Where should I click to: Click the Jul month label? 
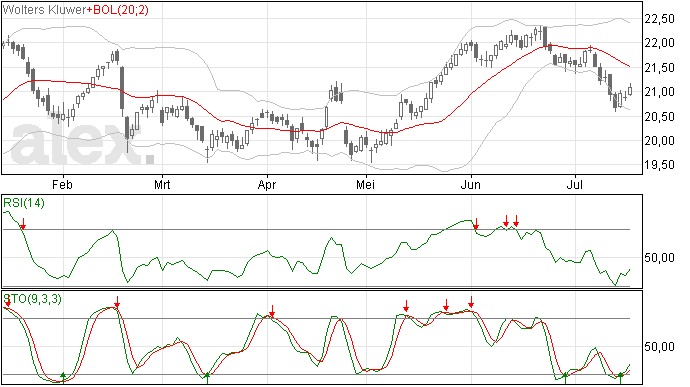[575, 184]
